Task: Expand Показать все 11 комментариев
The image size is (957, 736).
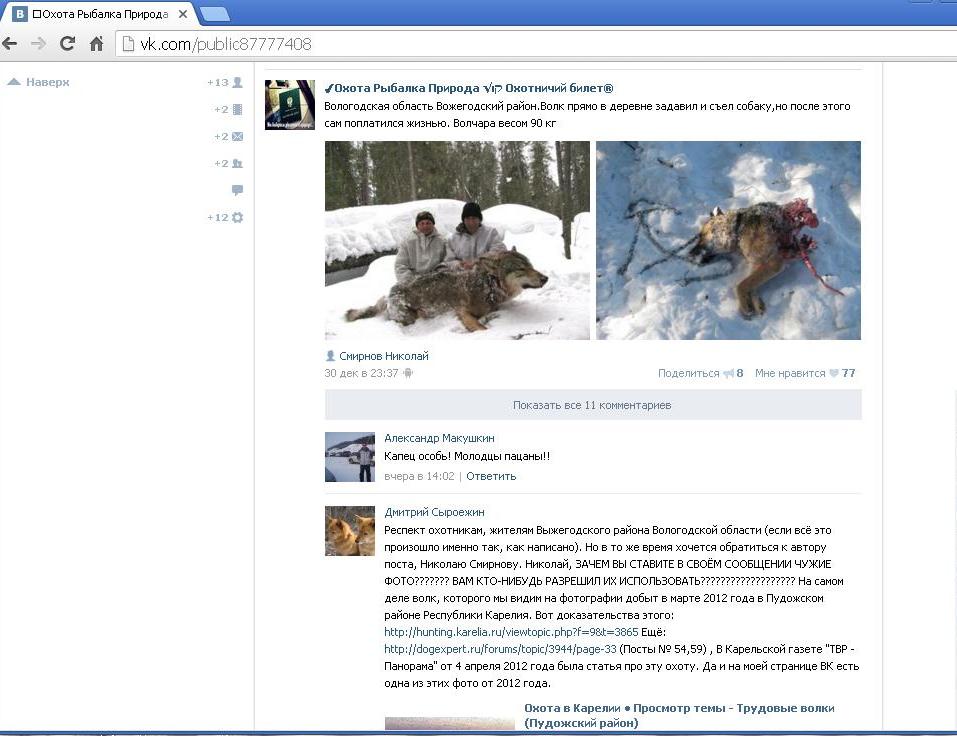Action: 593,405
